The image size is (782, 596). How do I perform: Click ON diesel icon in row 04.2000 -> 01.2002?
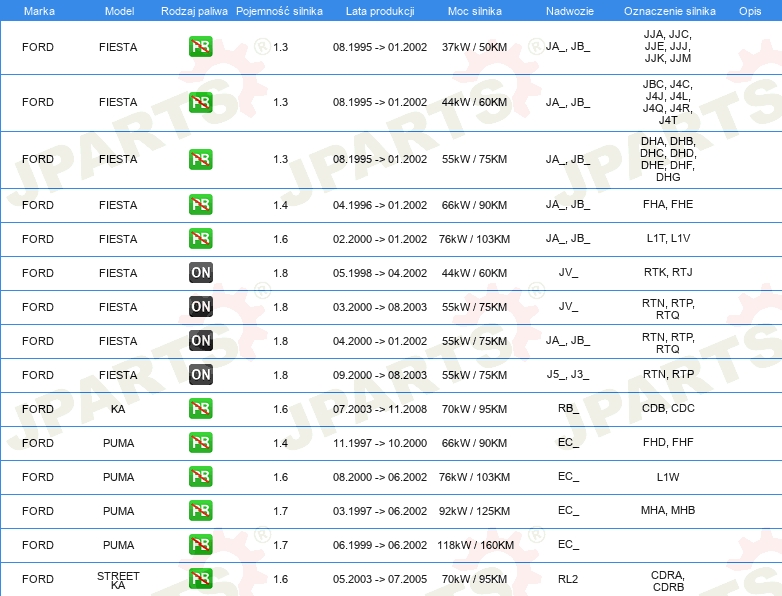pos(200,341)
